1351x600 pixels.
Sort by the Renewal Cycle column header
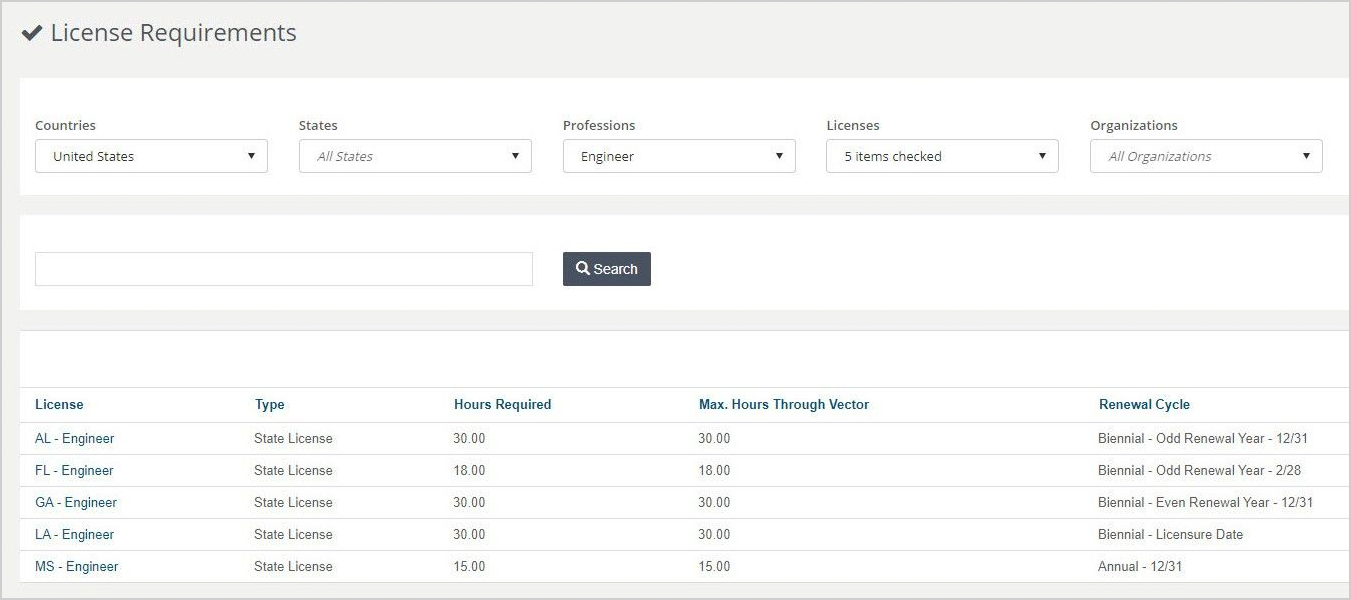point(1144,405)
